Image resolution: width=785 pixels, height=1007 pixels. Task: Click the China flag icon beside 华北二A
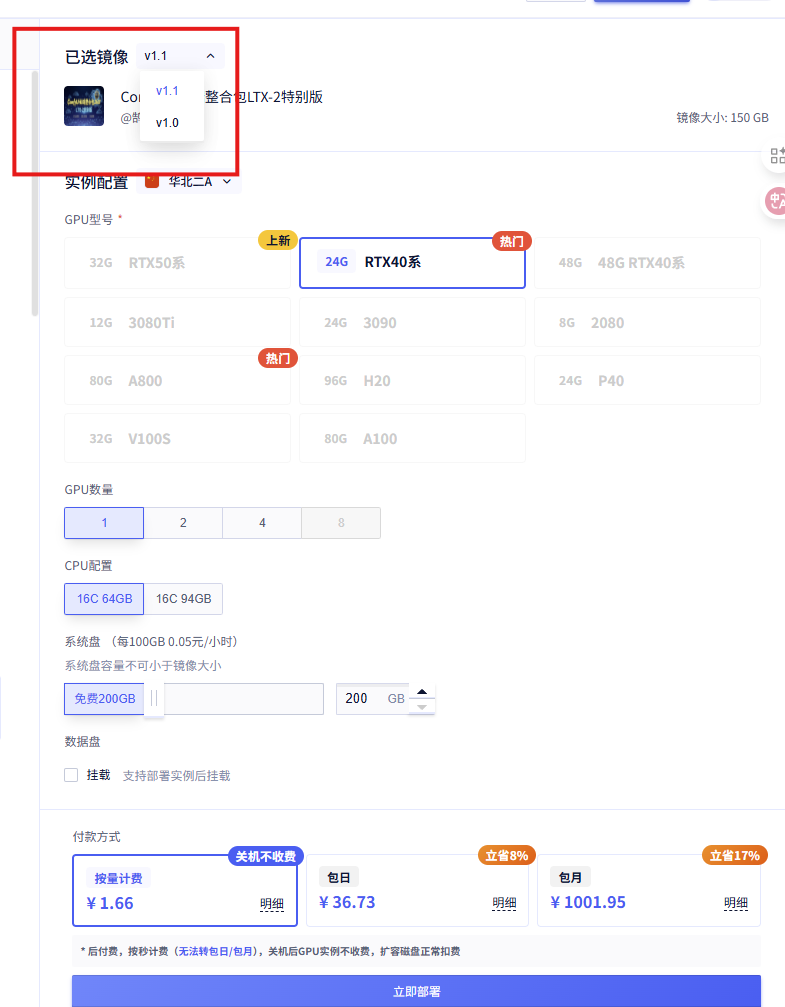click(152, 181)
